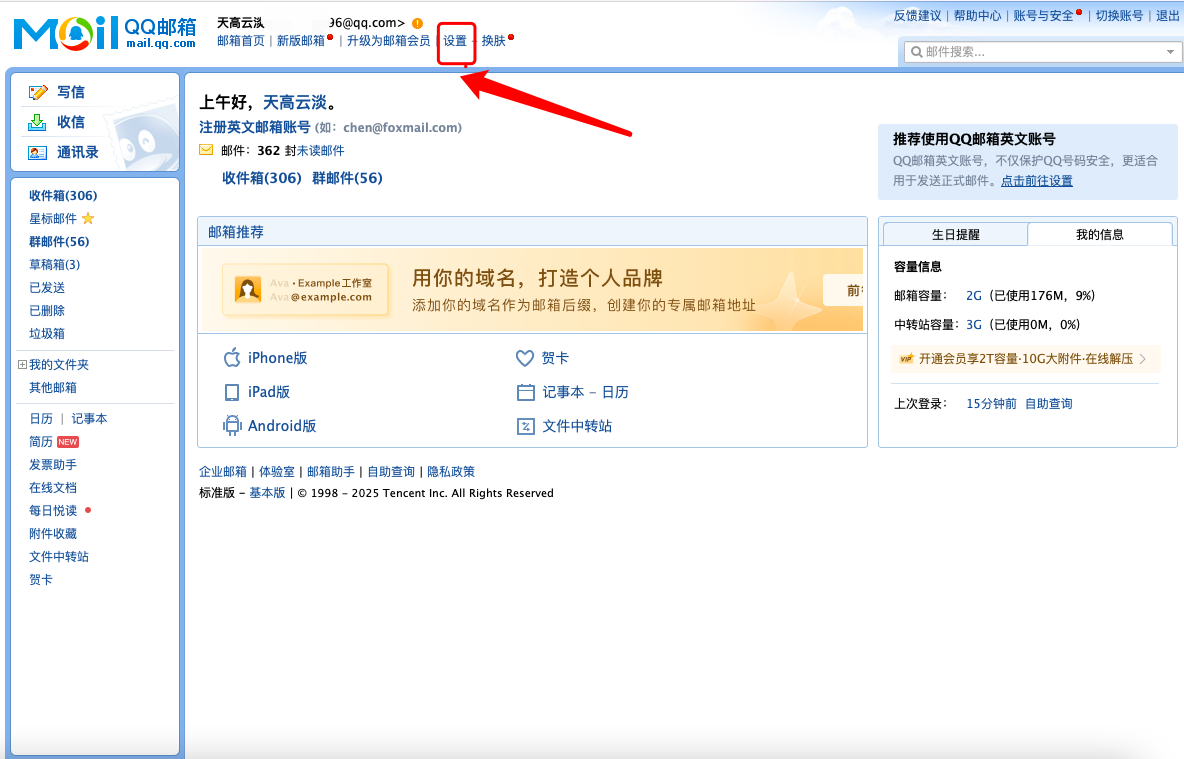Click the receive mail download icon
Viewport: 1184px width, 759px height.
[x=37, y=122]
